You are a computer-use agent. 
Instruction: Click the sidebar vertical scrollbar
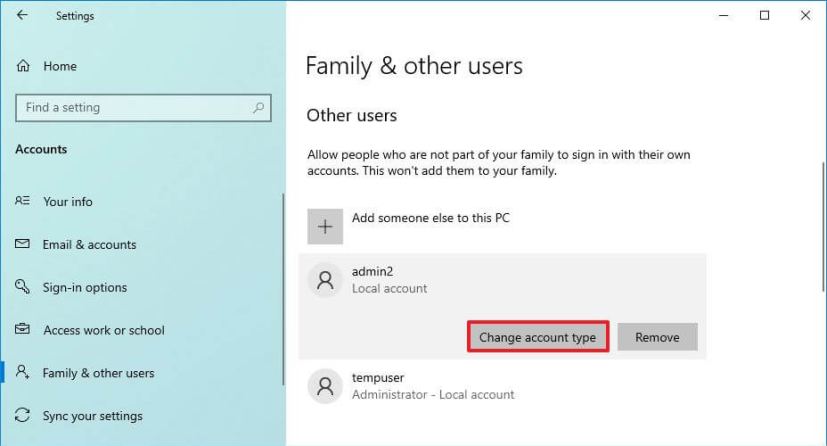click(x=283, y=289)
